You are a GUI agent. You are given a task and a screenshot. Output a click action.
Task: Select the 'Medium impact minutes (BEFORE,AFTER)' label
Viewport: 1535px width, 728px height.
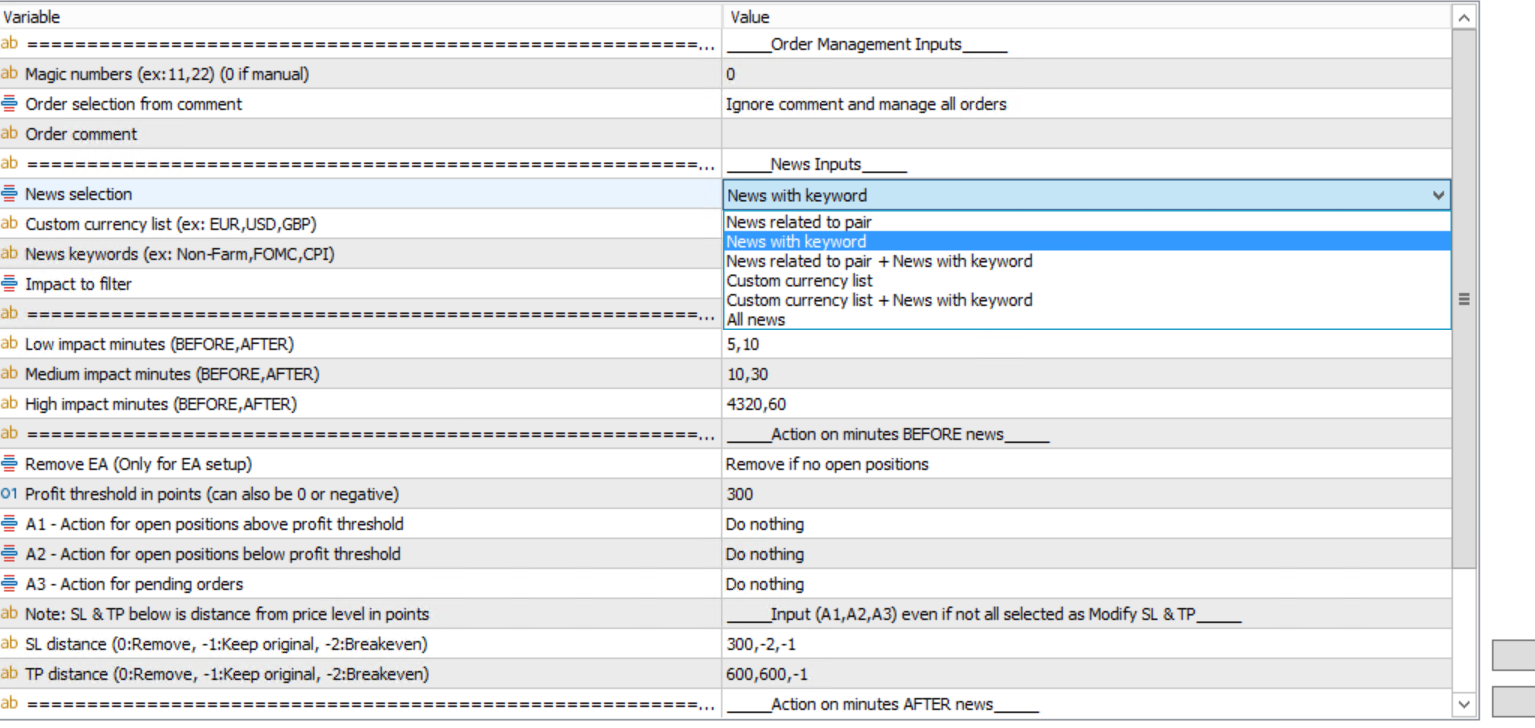coord(172,374)
